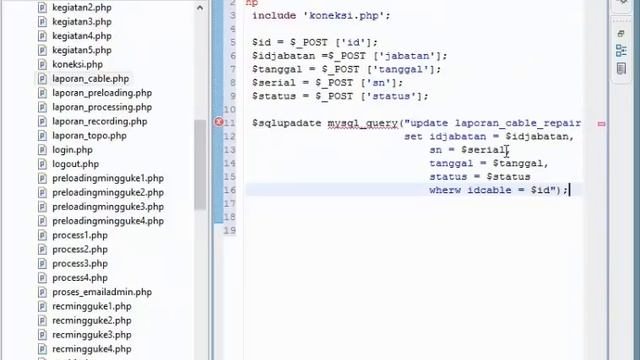Click file icon beside kegiatan3.php
The width and height of the screenshot is (640, 360).
42,22
